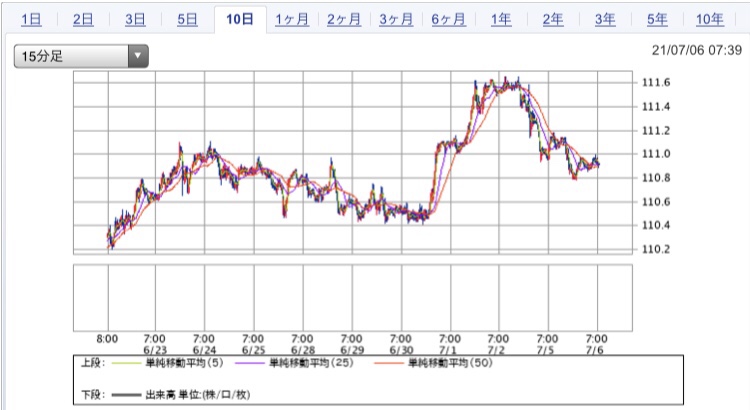The image size is (750, 410).
Task: Open the 1ヶ月 chart range
Action: click(292, 20)
